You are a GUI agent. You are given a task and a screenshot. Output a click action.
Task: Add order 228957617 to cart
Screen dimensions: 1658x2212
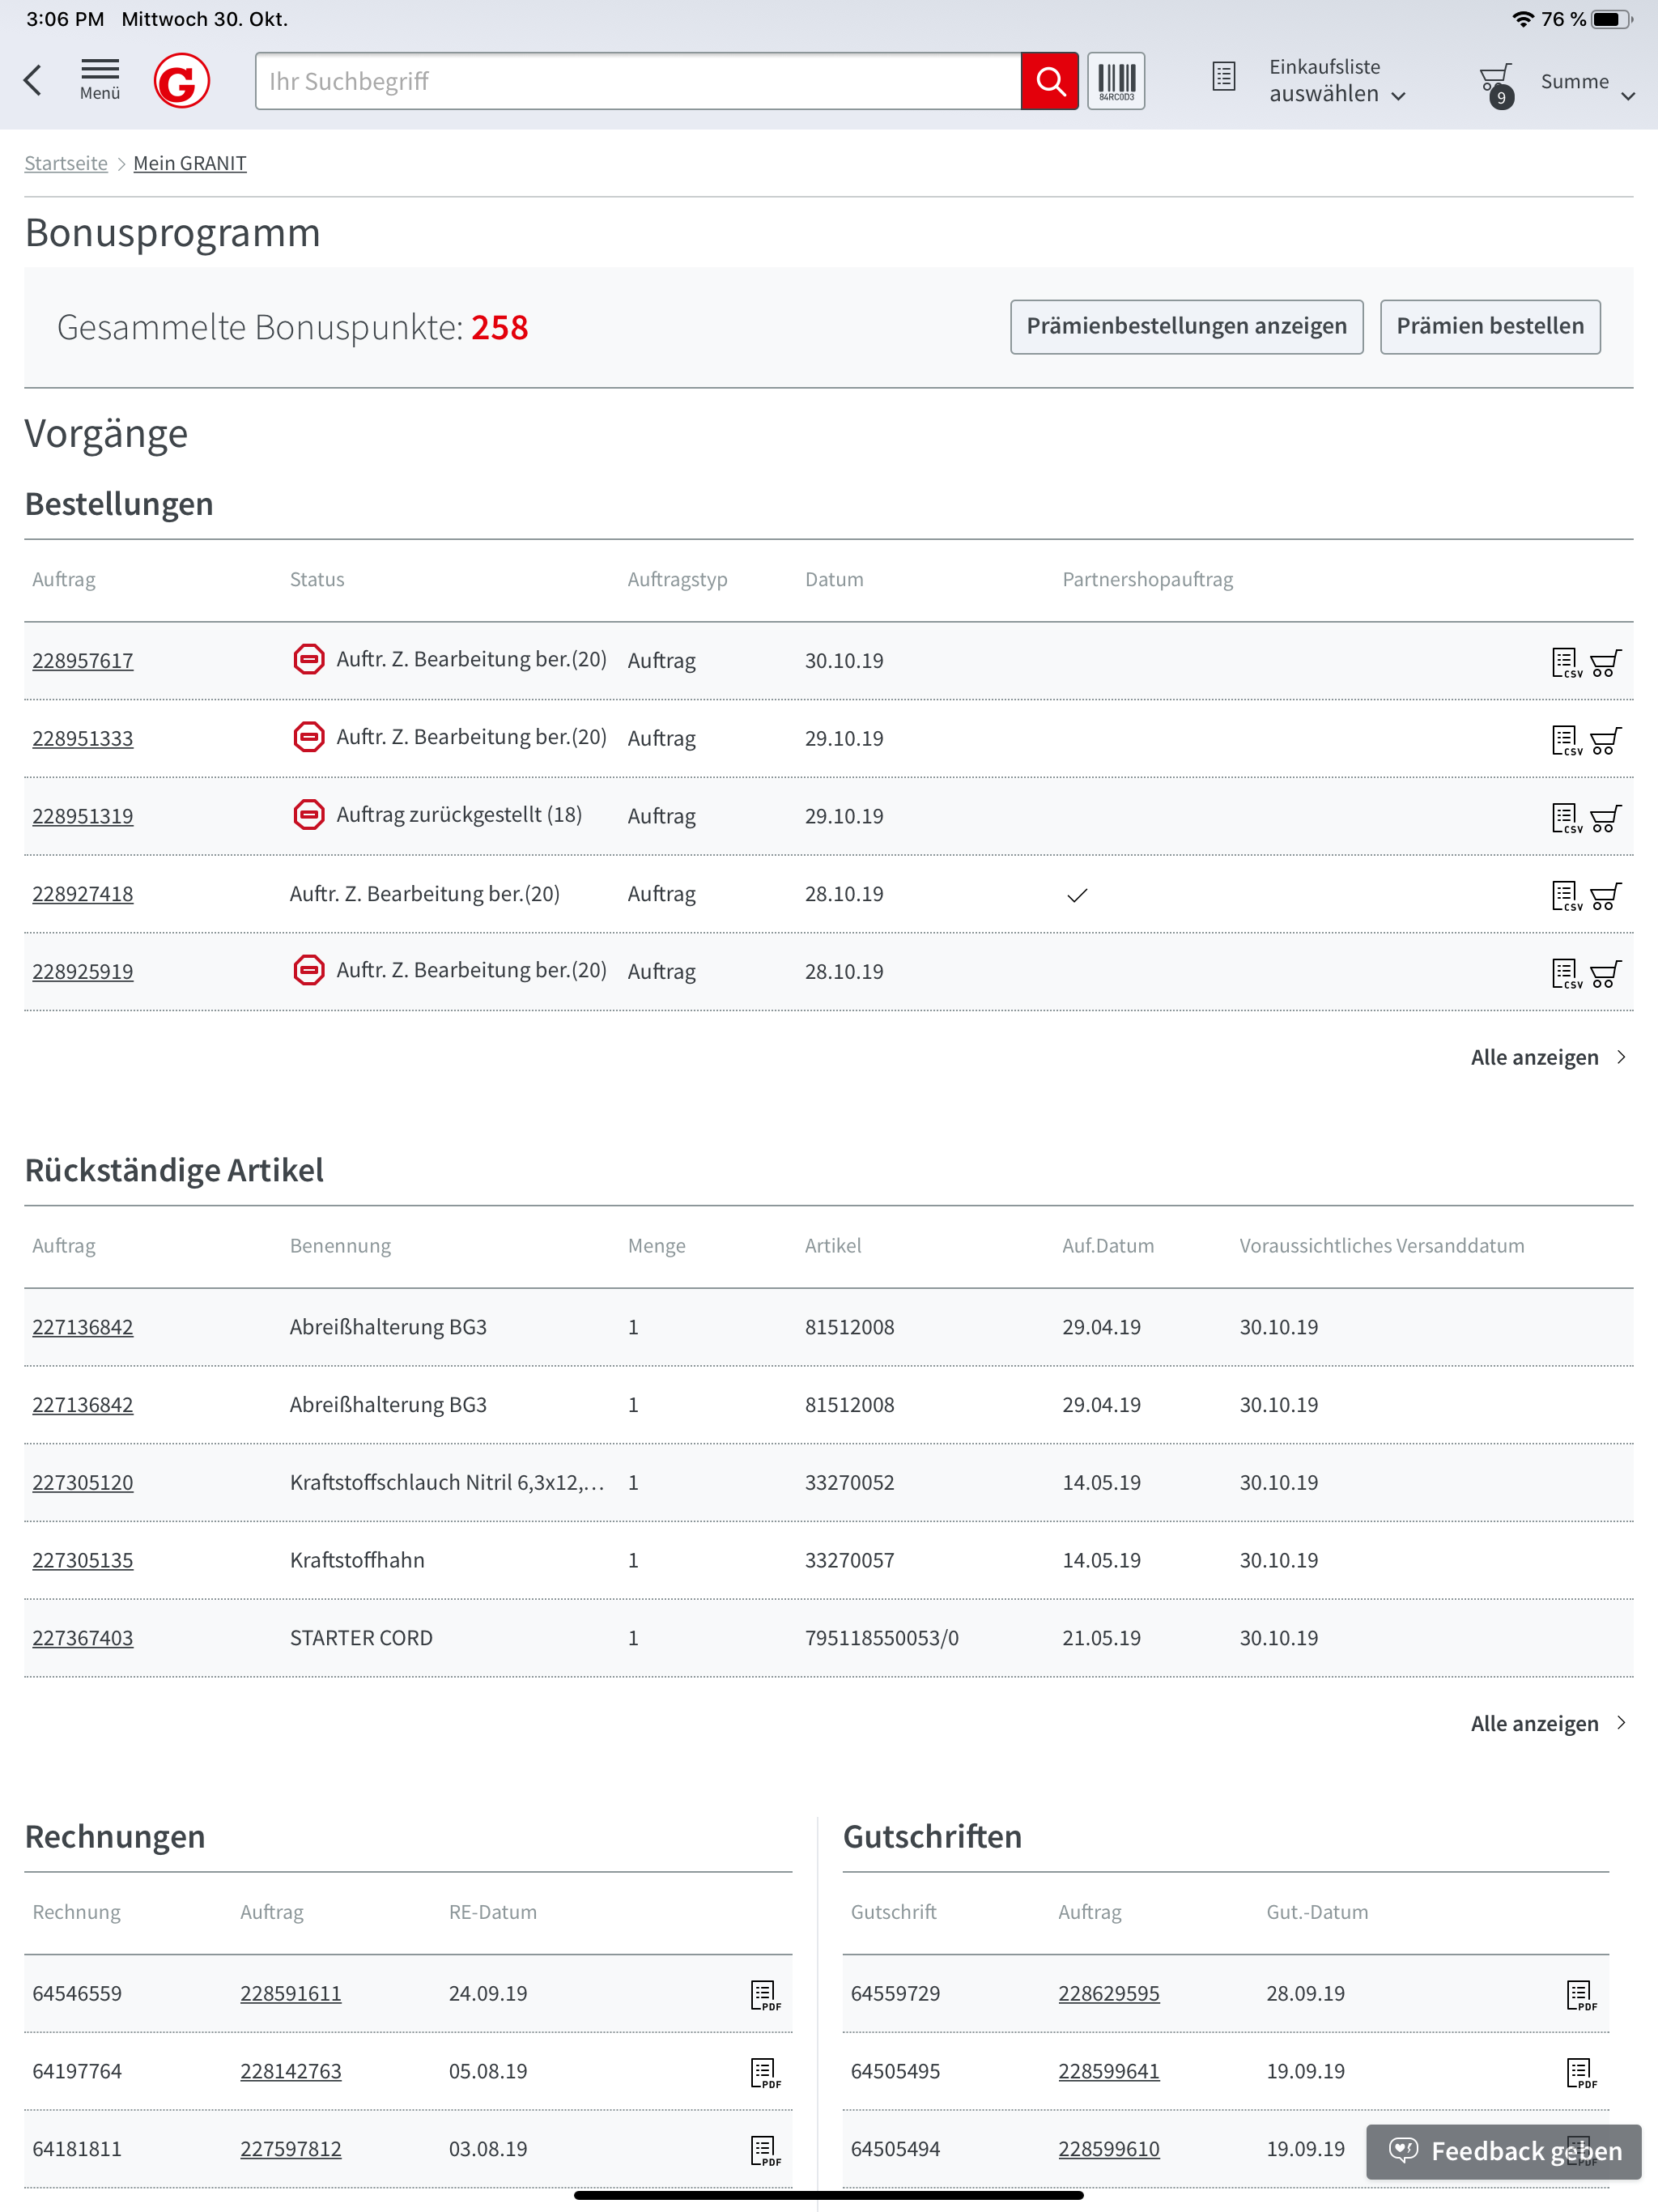[1606, 663]
